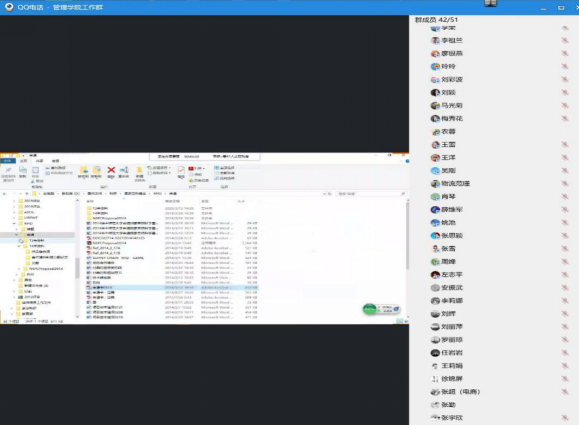
Task: Click avatar of member 刘丽萍
Action: [x=435, y=327]
